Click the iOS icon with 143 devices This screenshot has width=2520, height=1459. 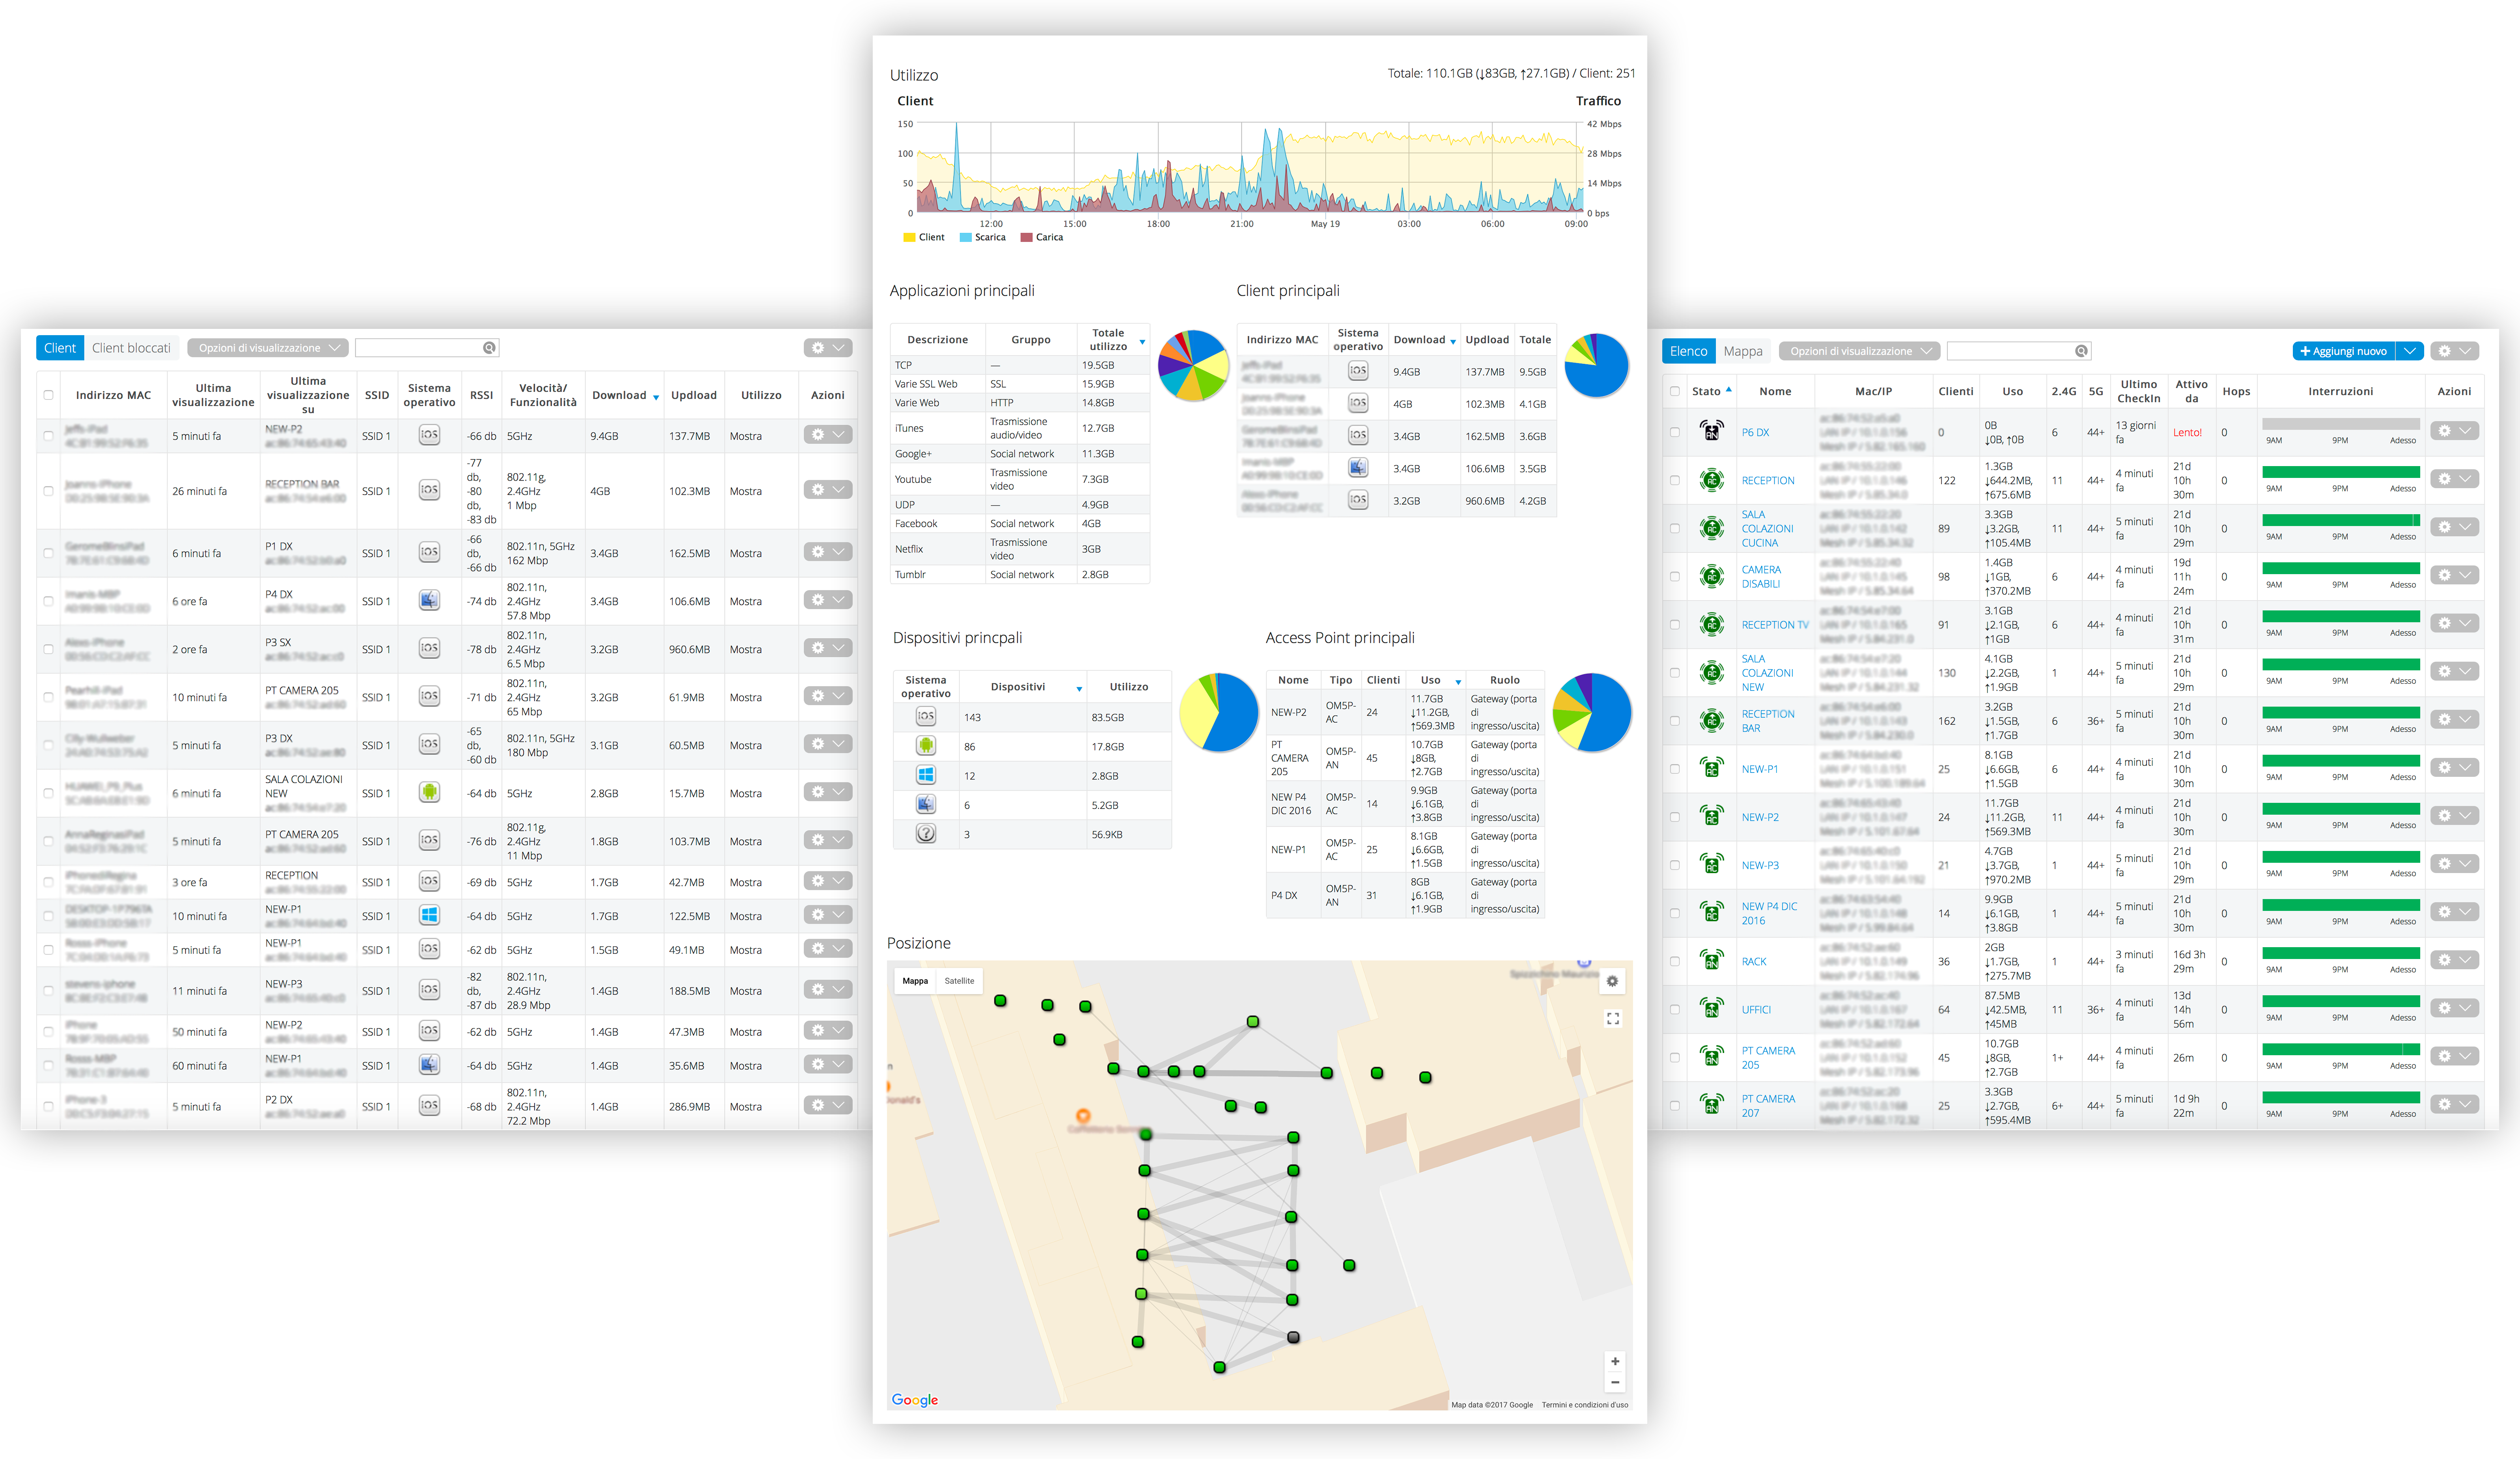click(x=926, y=717)
